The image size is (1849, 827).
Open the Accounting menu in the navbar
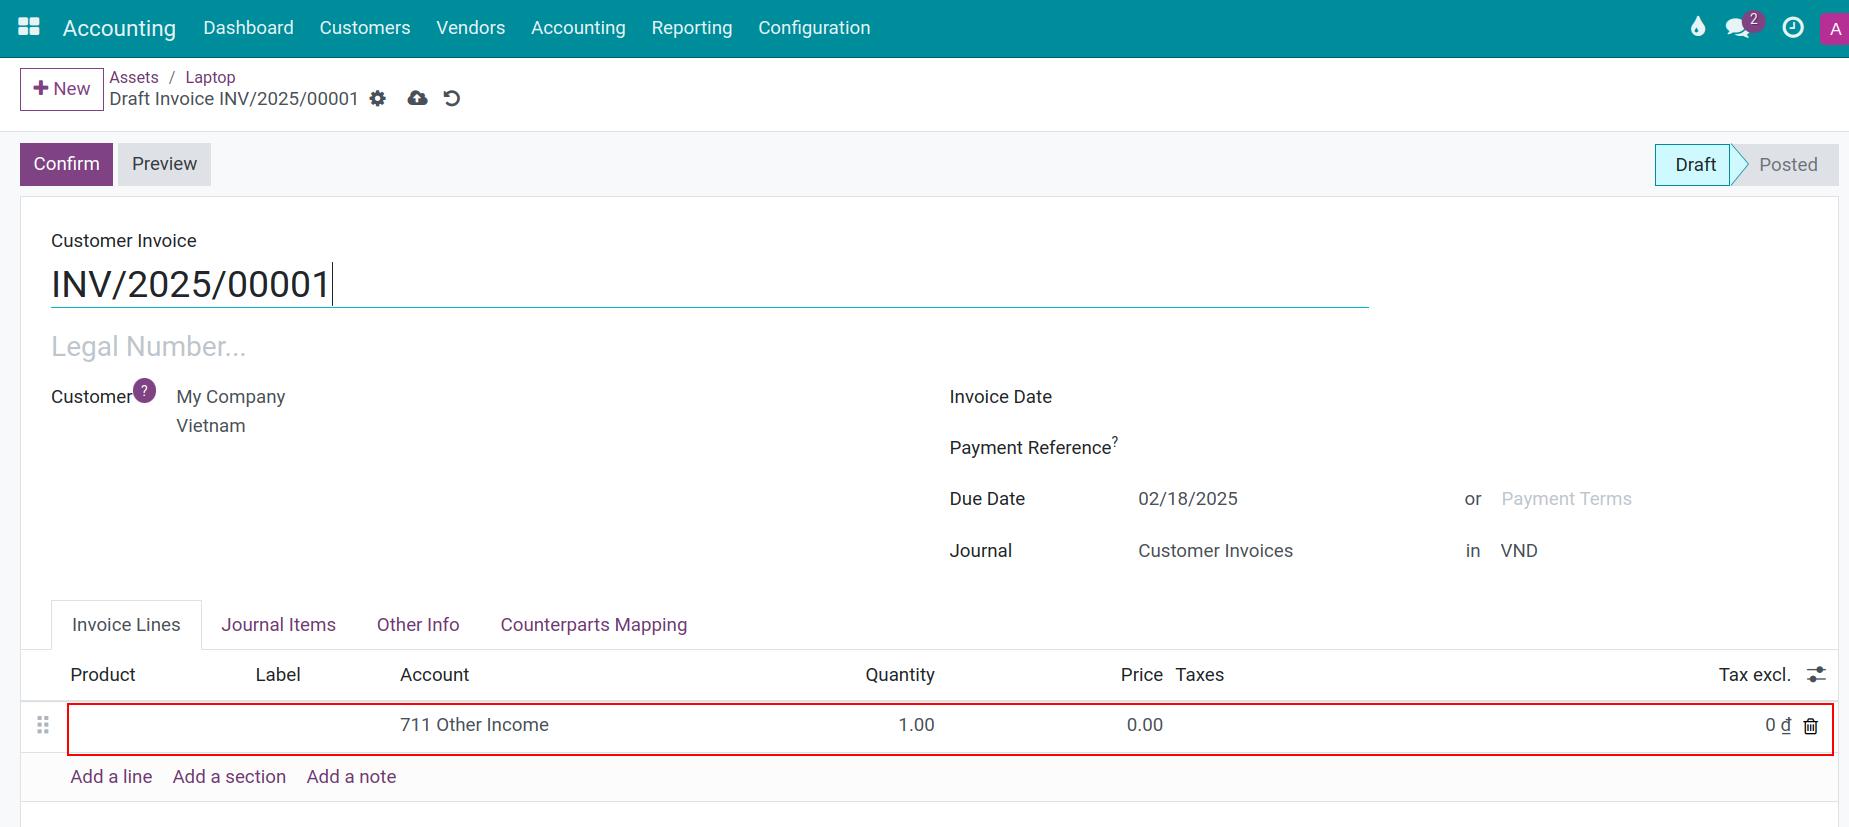[578, 28]
